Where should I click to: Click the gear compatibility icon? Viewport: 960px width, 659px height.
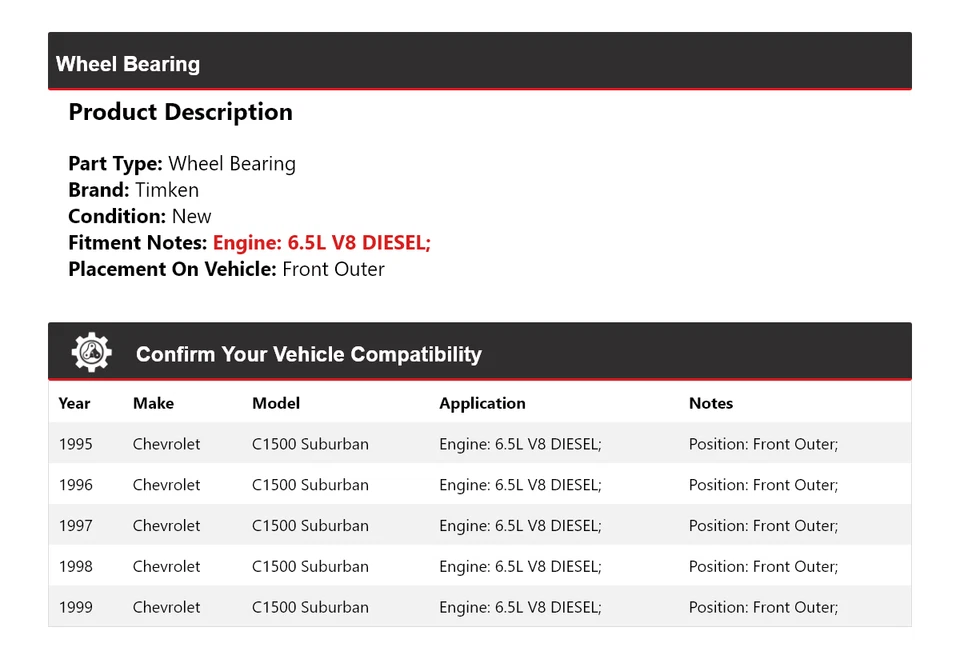point(91,353)
